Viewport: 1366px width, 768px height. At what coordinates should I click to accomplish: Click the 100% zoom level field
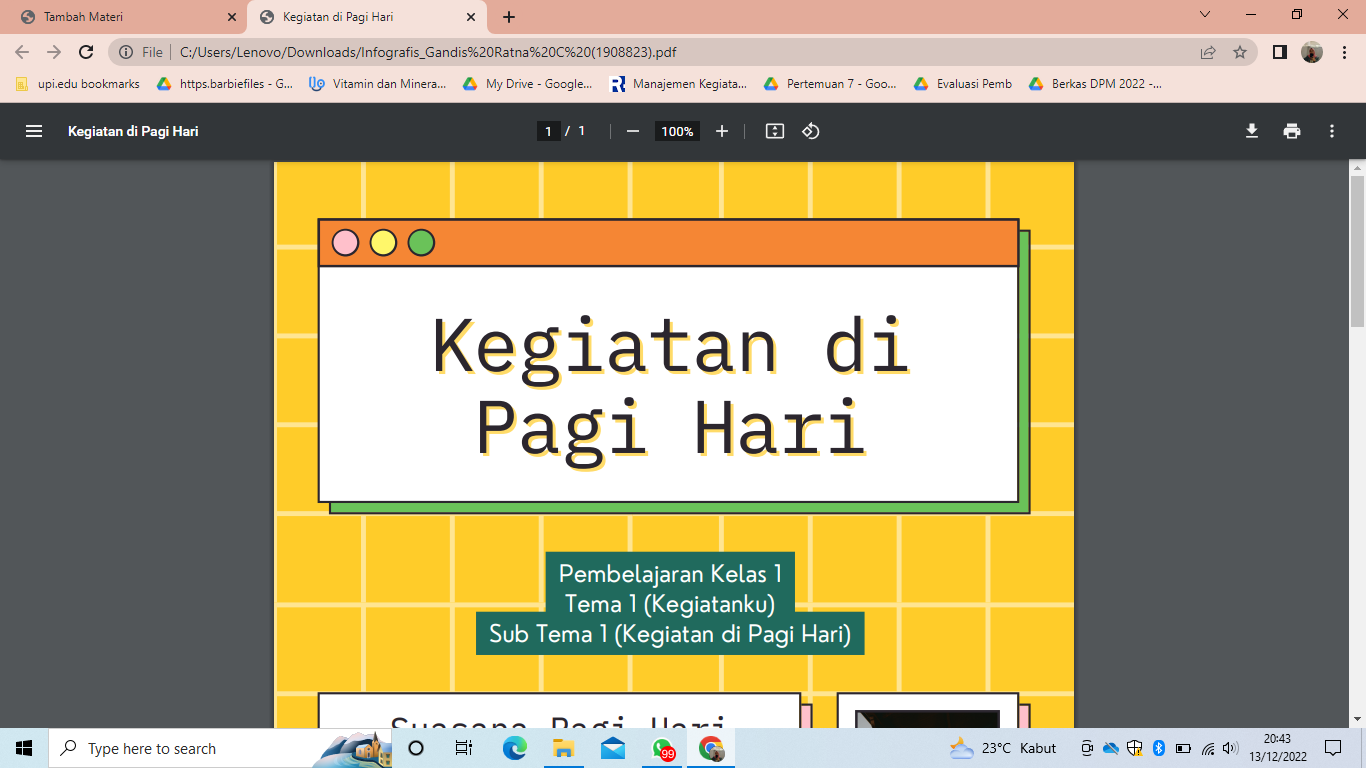point(677,131)
